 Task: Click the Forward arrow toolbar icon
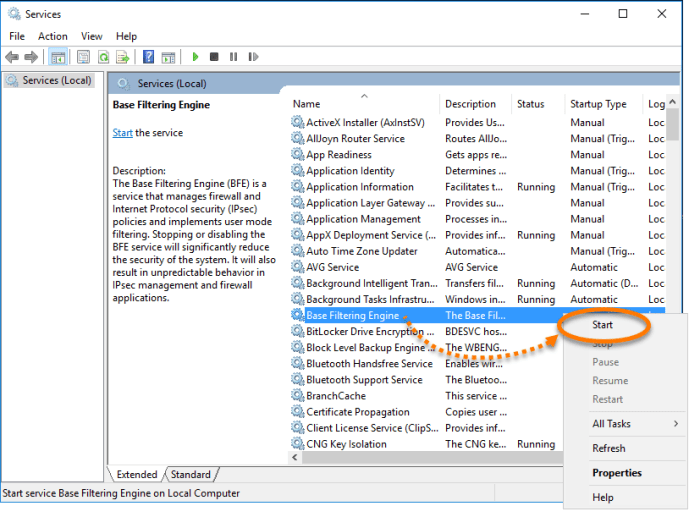pos(31,57)
